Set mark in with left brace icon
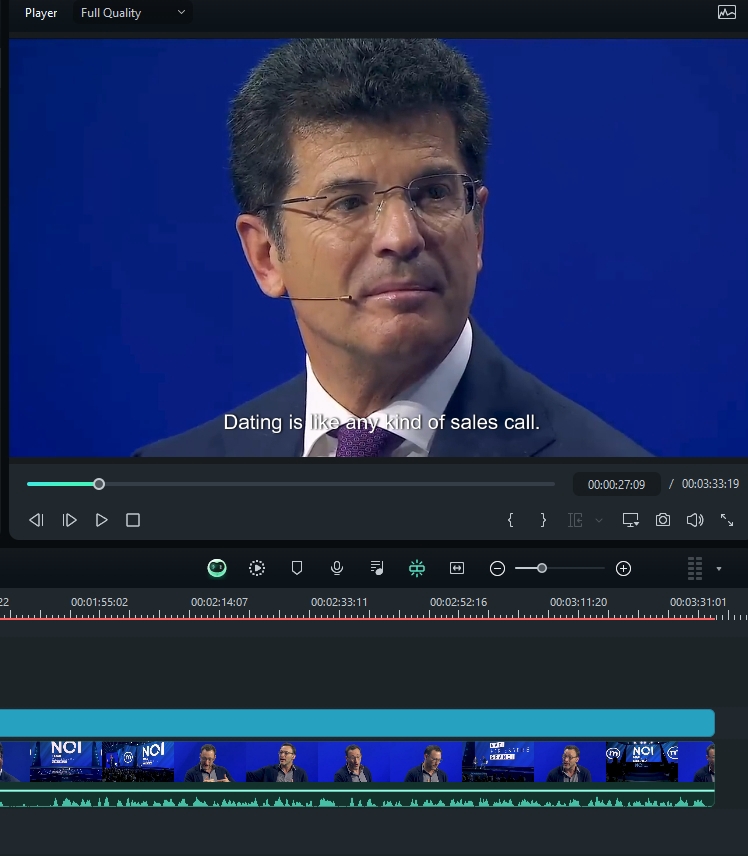This screenshot has width=748, height=856. click(510, 520)
